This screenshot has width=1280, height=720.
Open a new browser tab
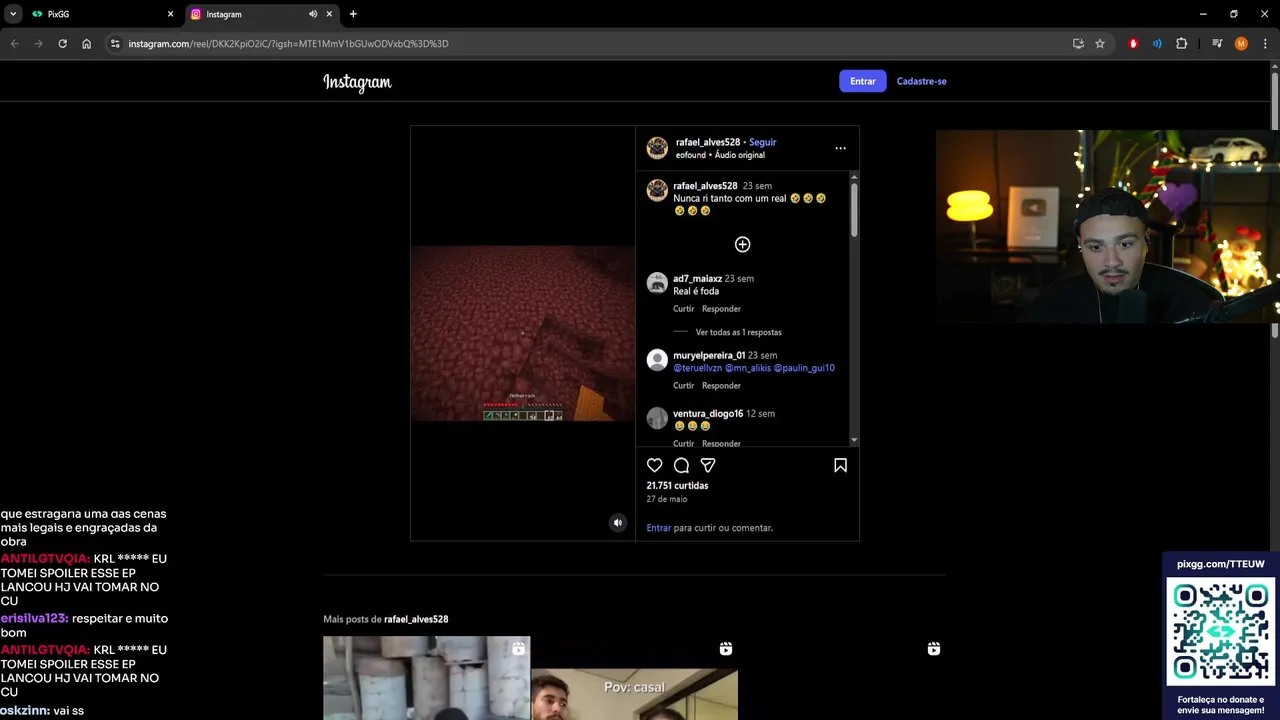(x=353, y=14)
